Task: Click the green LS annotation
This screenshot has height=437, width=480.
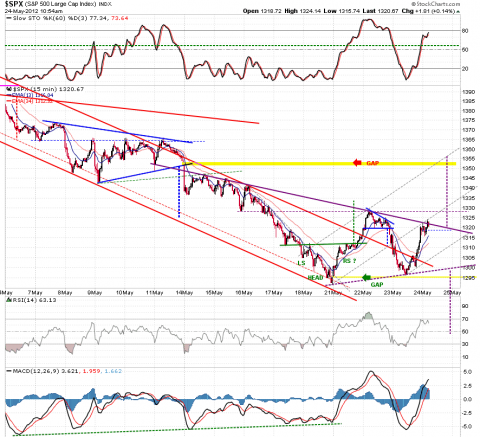Action: click(x=301, y=263)
